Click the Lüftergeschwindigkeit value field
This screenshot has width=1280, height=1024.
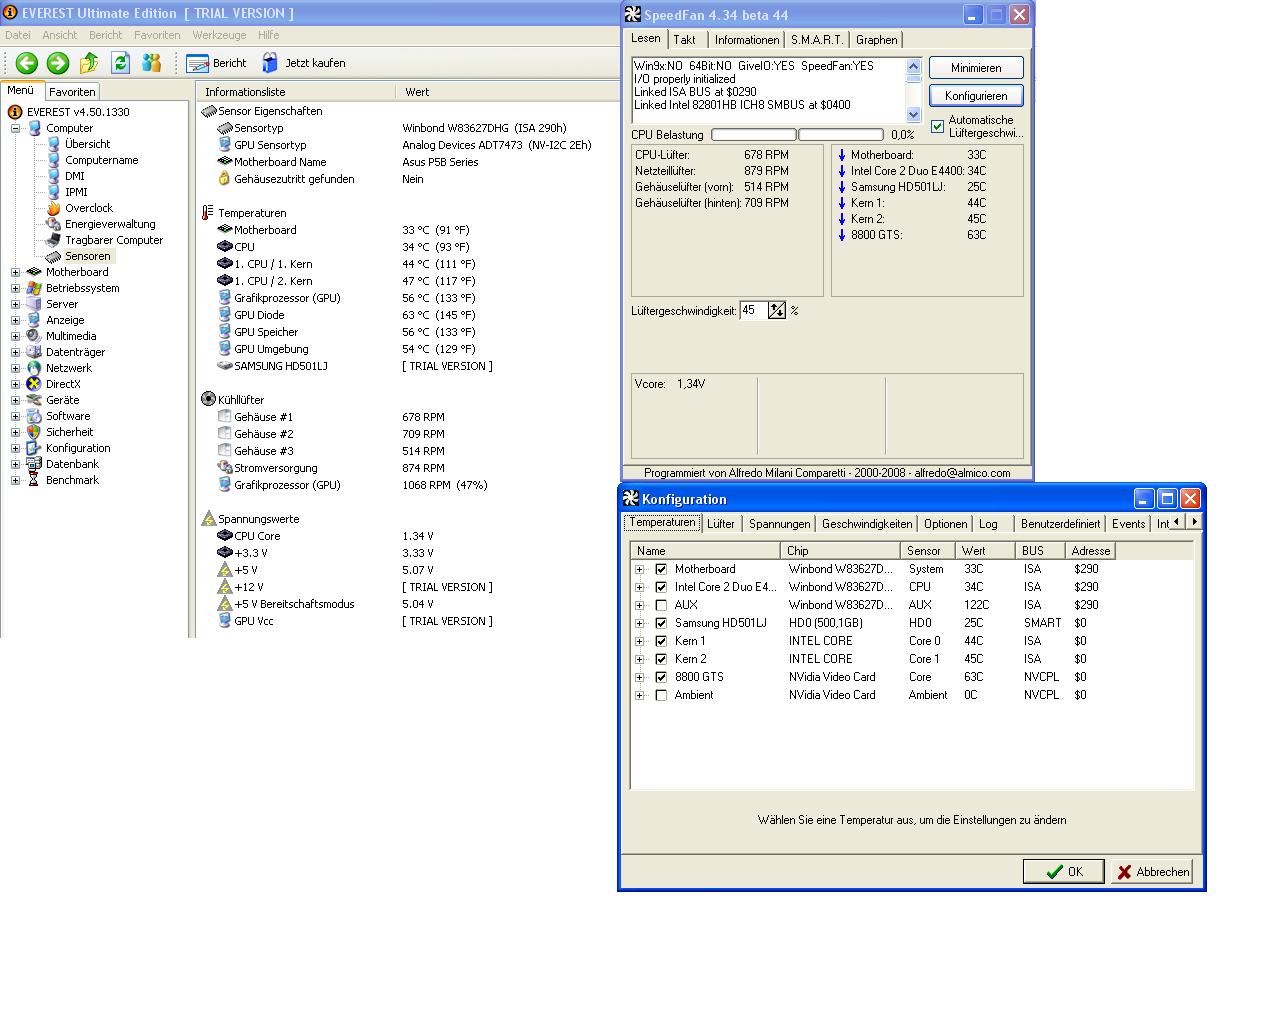tap(753, 311)
